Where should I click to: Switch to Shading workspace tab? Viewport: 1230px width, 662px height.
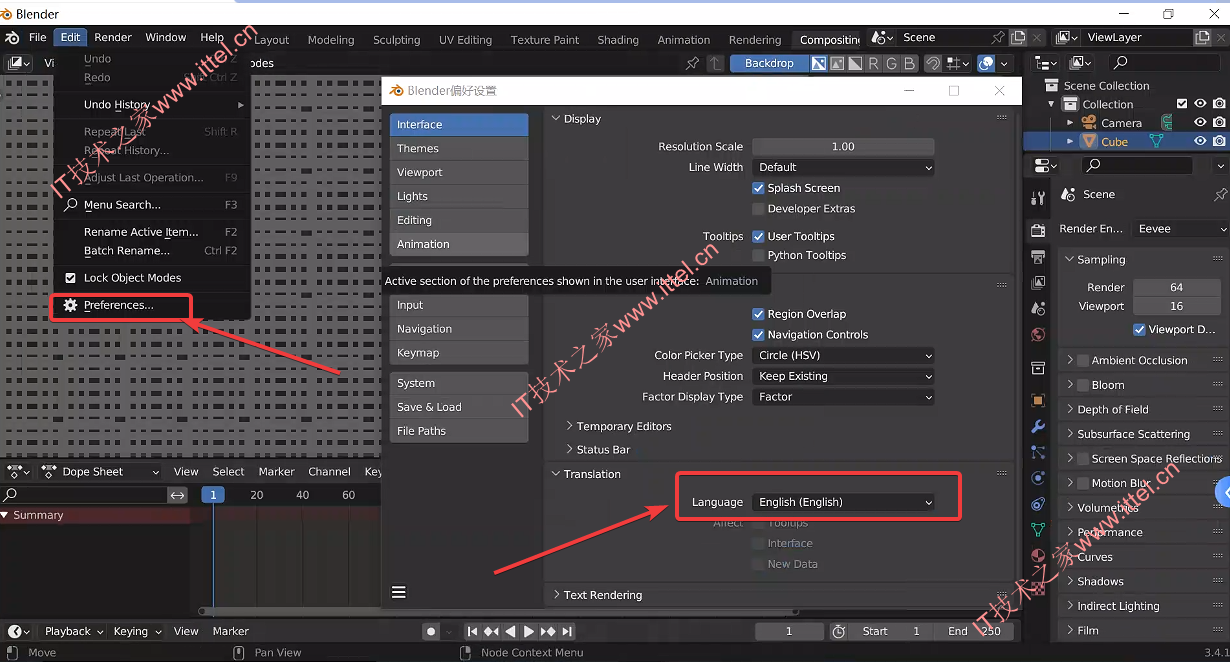click(x=618, y=40)
